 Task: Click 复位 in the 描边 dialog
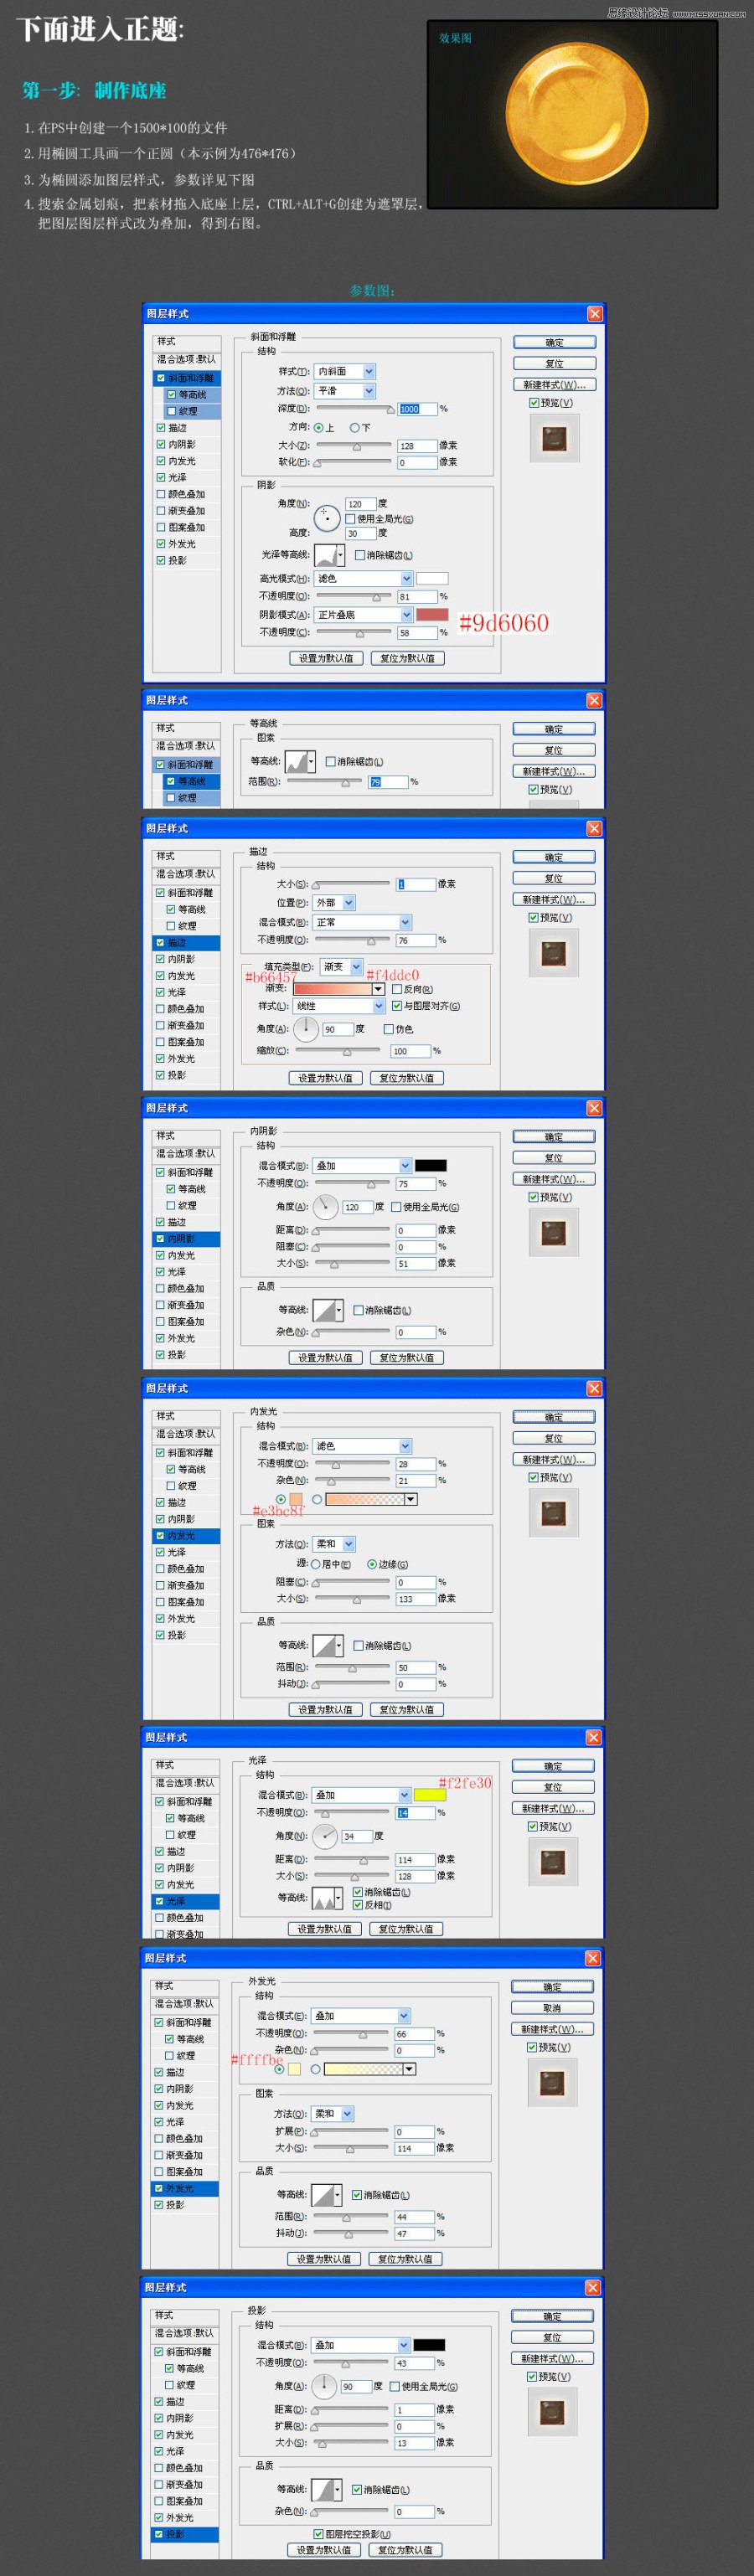pyautogui.click(x=553, y=878)
